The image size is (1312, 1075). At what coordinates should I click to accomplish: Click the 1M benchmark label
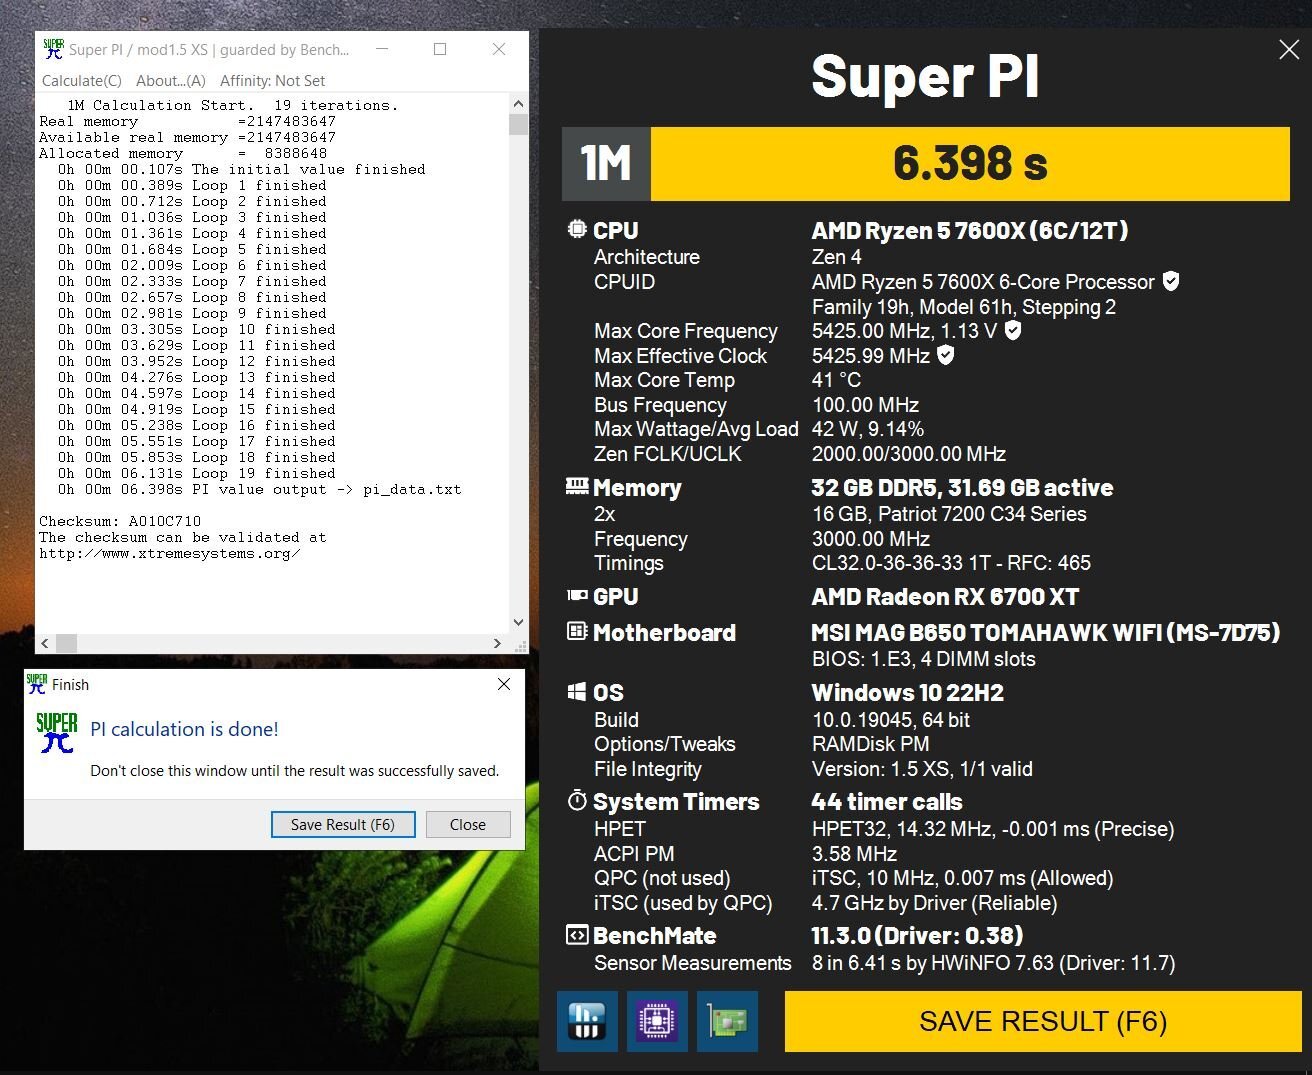pyautogui.click(x=606, y=163)
